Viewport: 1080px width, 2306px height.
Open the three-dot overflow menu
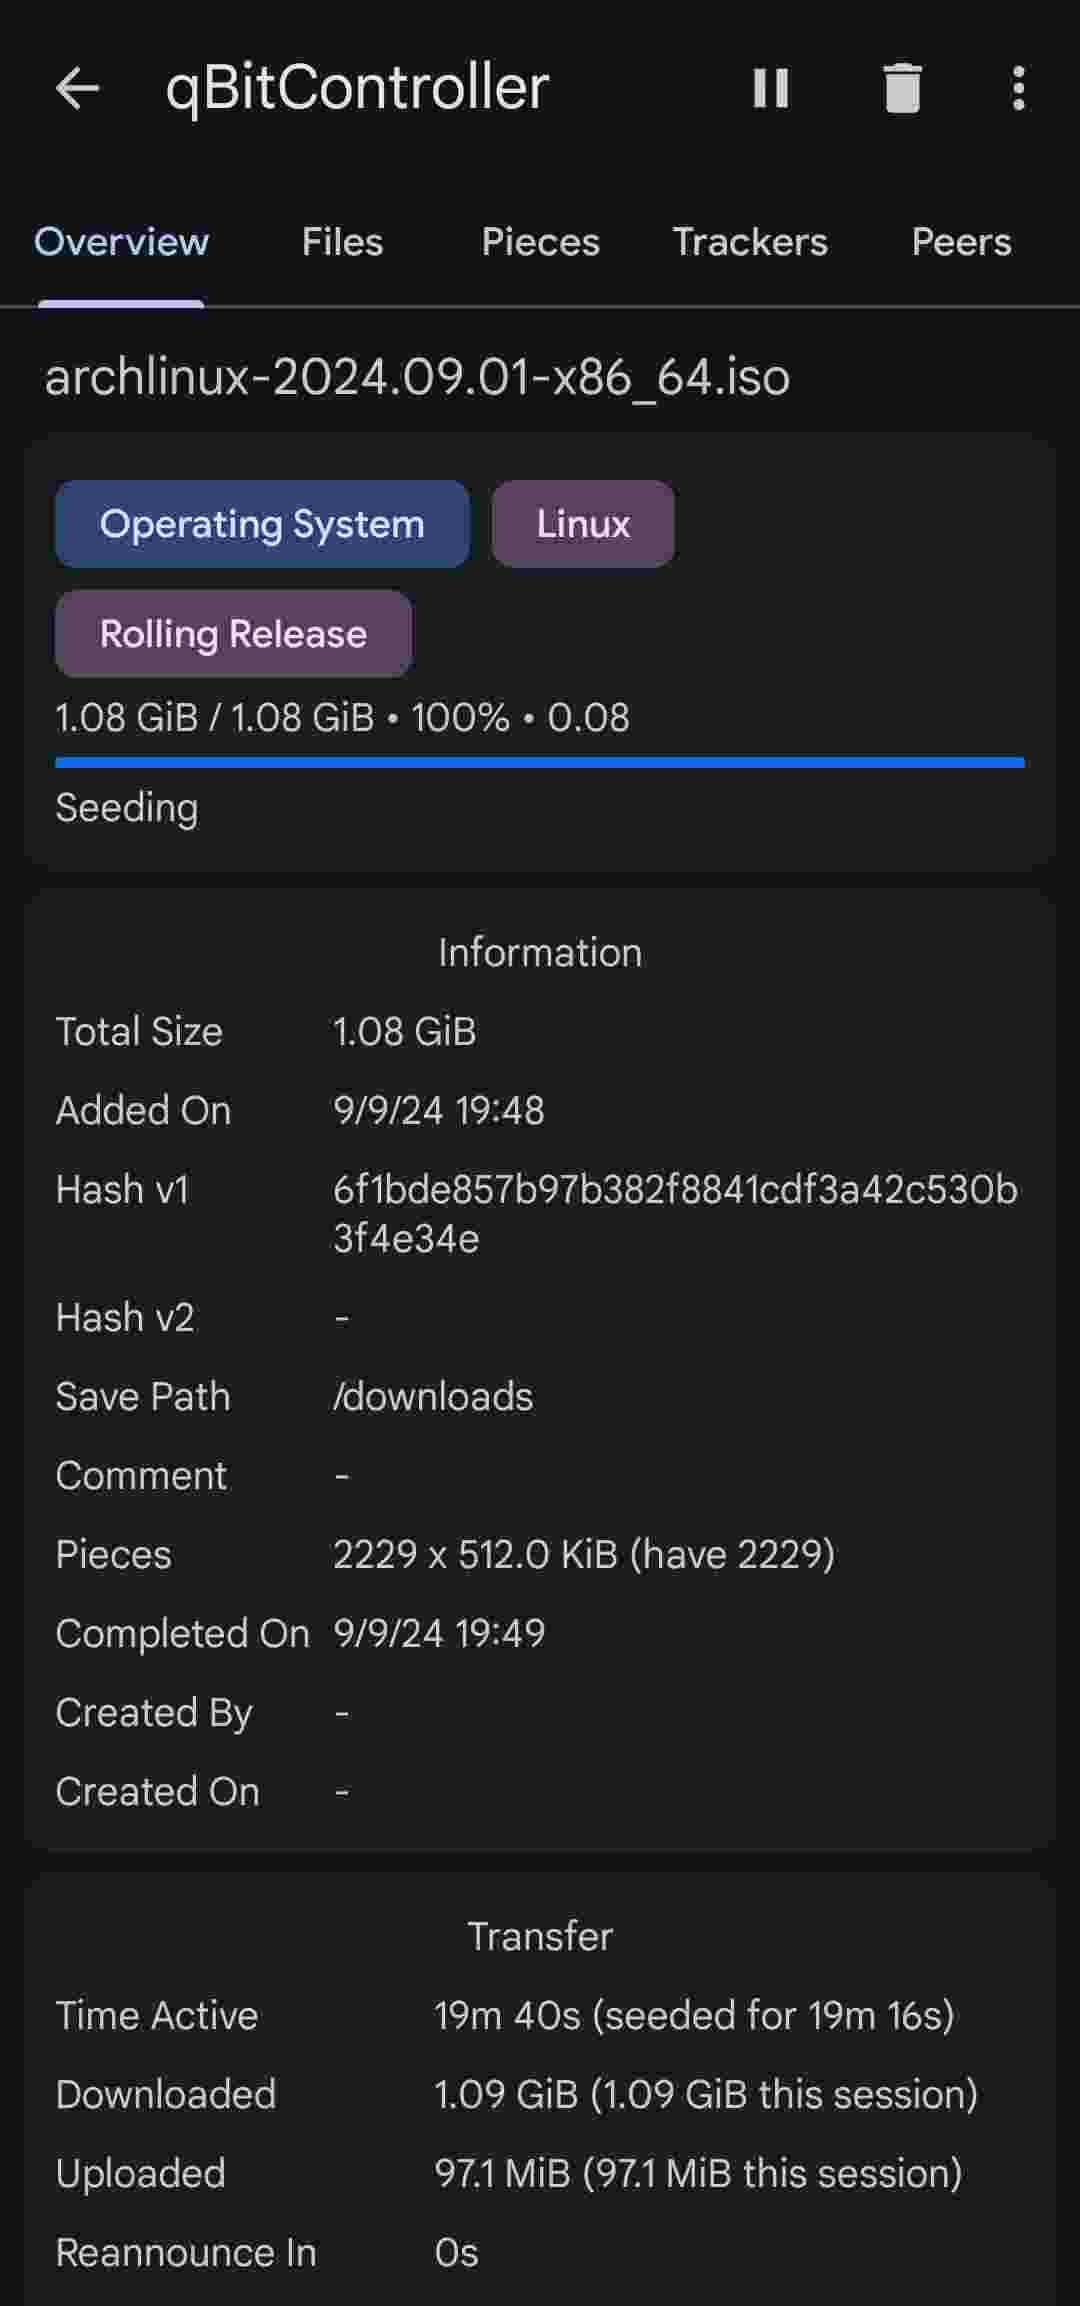click(1017, 89)
